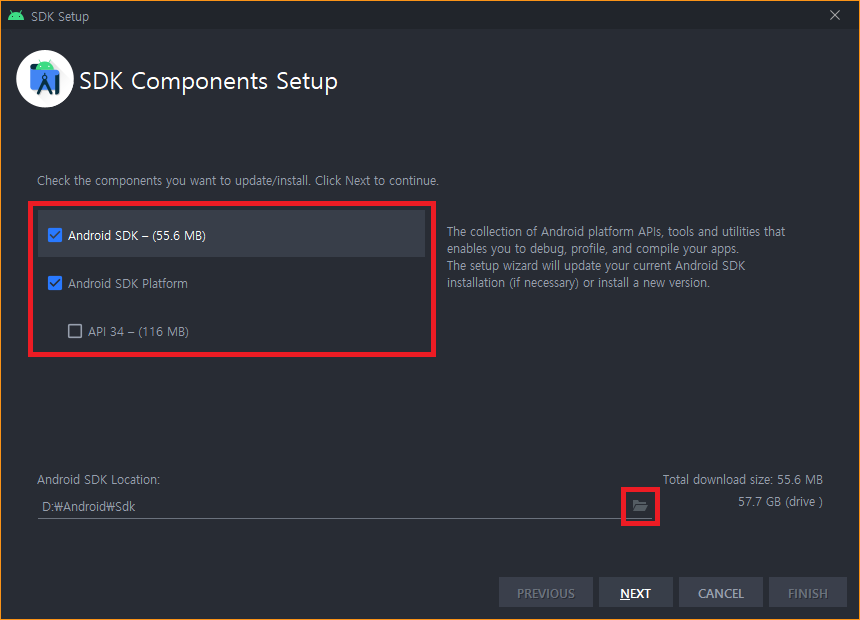Select the API 34 – (116 MB) row label

click(138, 332)
